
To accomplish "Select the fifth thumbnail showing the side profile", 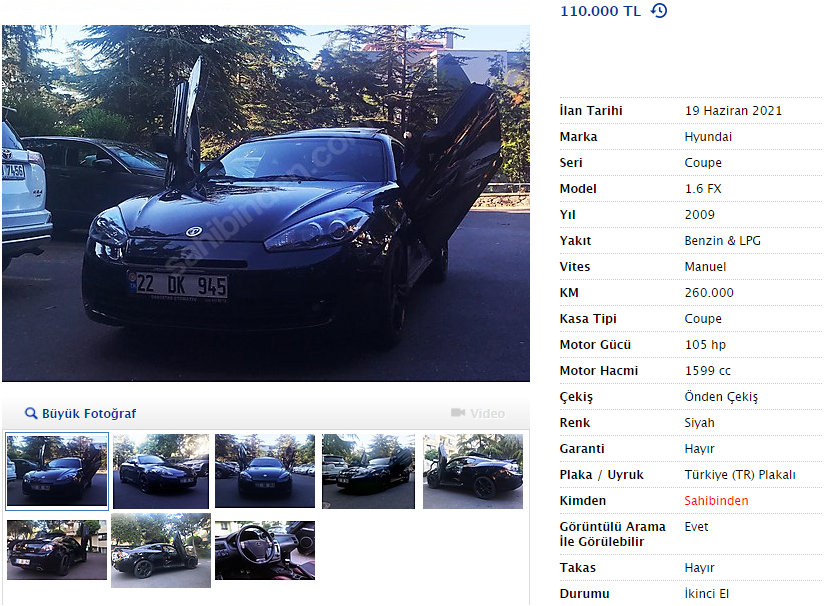I will (473, 471).
